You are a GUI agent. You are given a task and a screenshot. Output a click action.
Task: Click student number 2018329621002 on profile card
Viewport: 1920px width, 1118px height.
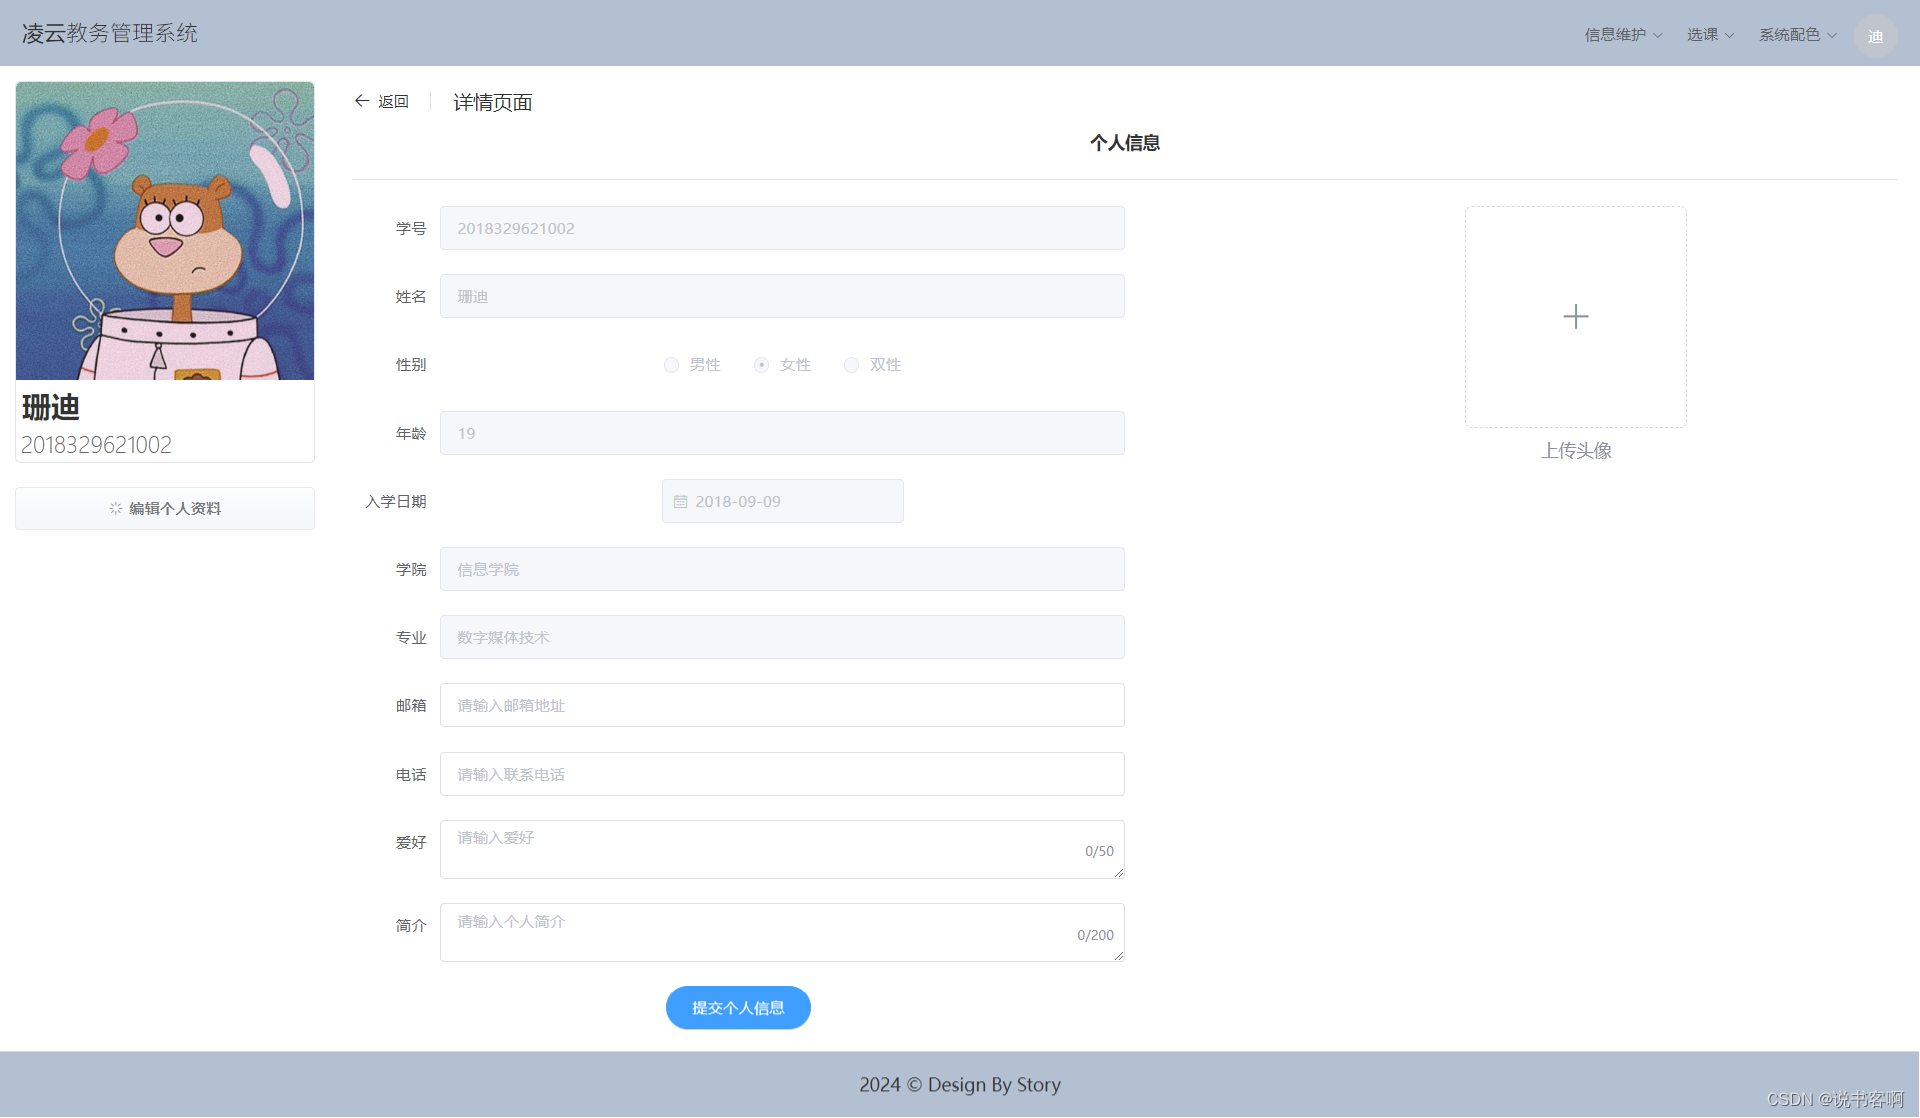tap(96, 445)
